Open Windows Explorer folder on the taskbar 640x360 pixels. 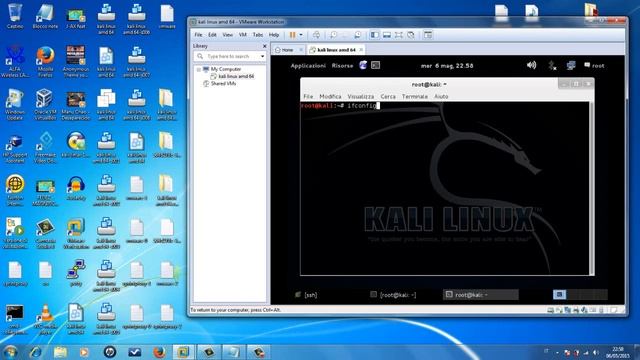pyautogui.click(x=60, y=352)
